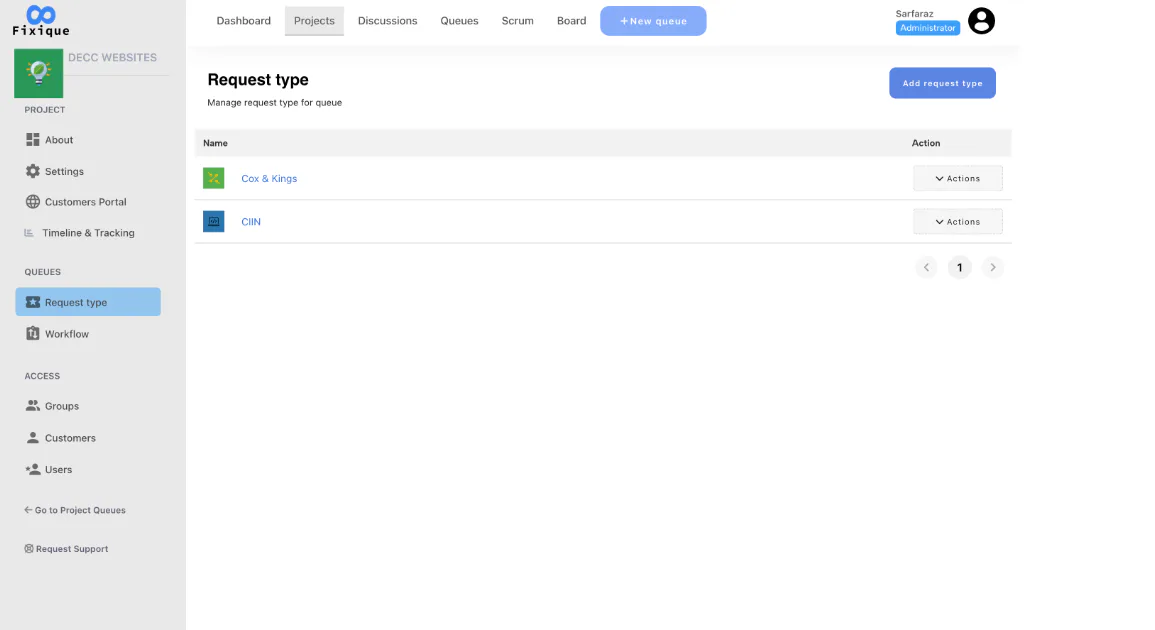The width and height of the screenshot is (1155, 630).
Task: Click the Cox & Kings green icon
Action: 214,178
